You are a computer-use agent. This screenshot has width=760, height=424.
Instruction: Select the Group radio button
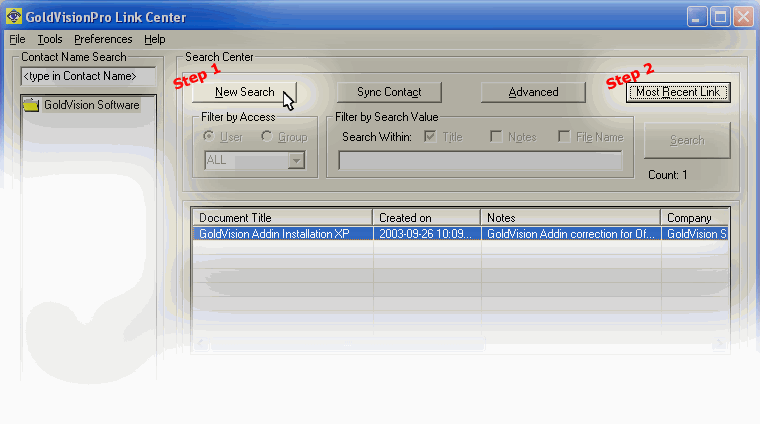[267, 137]
